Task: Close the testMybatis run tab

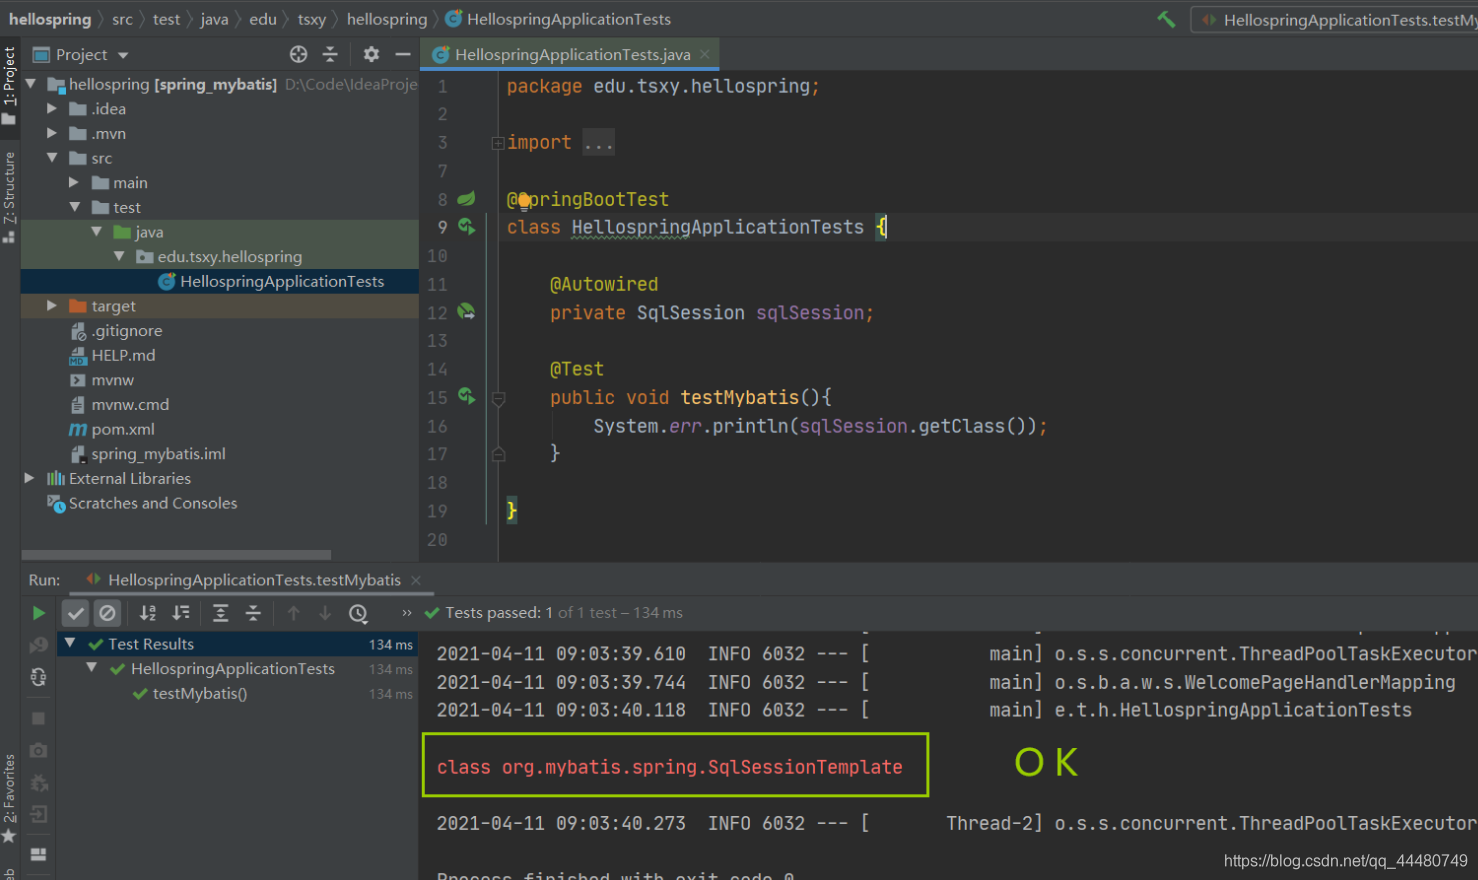Action: point(416,580)
